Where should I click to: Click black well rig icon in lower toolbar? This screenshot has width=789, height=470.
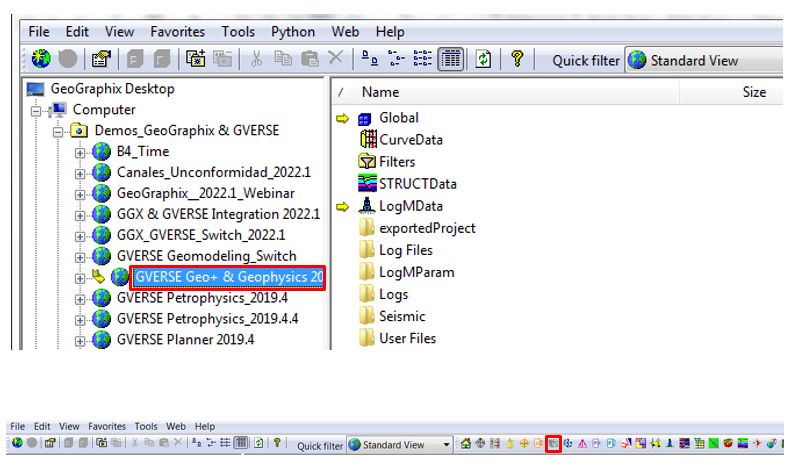(x=670, y=443)
